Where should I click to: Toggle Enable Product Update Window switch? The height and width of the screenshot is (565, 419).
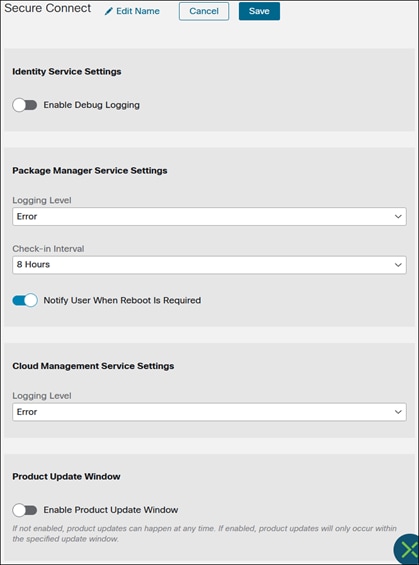coord(25,510)
